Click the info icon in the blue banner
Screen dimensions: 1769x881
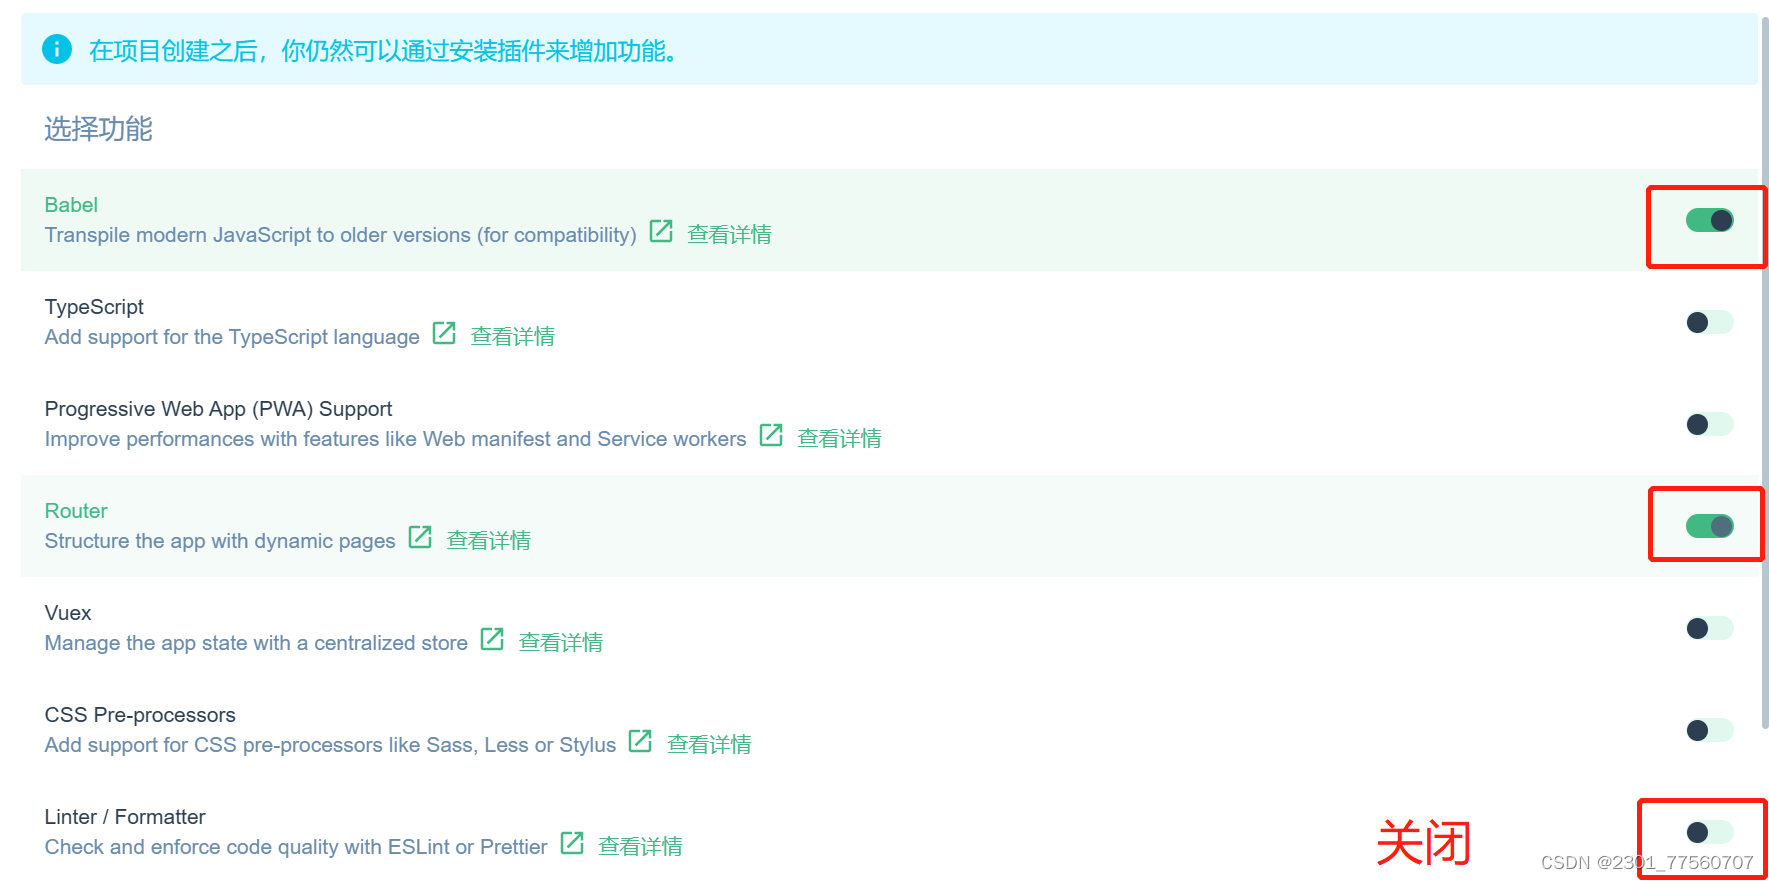[57, 49]
